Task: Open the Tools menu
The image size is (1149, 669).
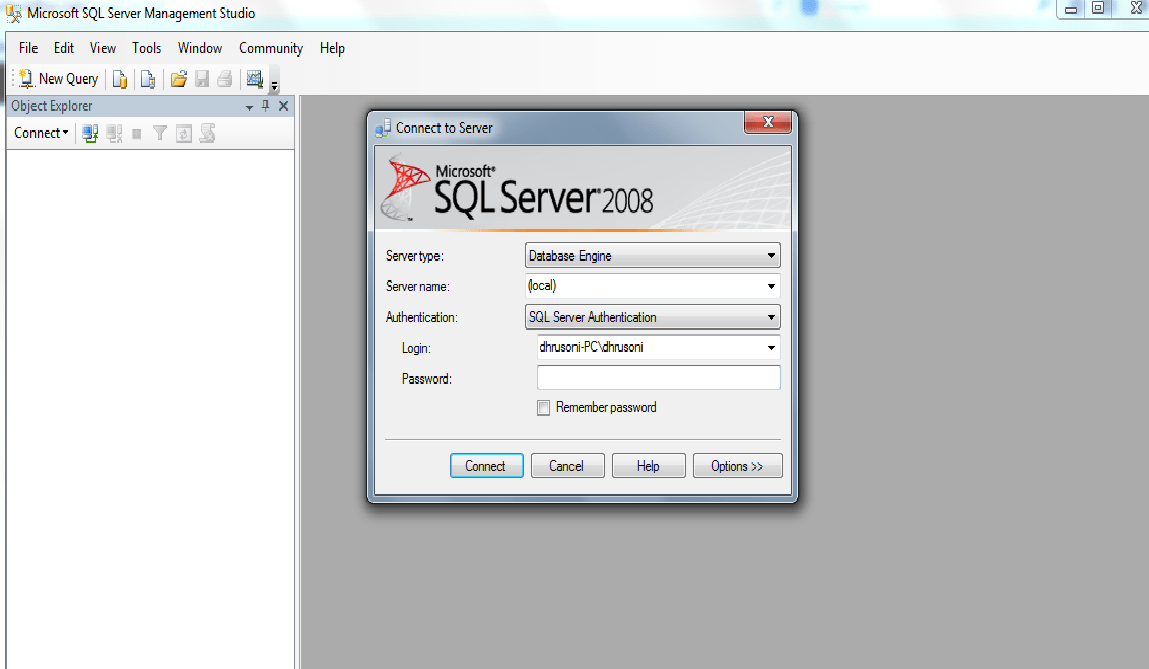Action: point(146,47)
